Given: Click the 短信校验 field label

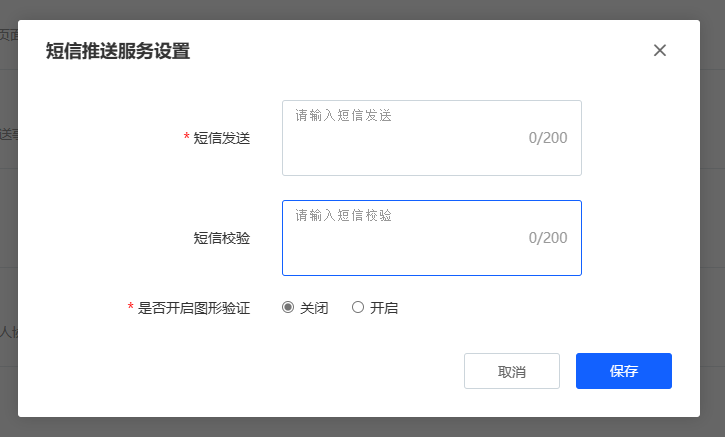Looking at the screenshot, I should 221,238.
